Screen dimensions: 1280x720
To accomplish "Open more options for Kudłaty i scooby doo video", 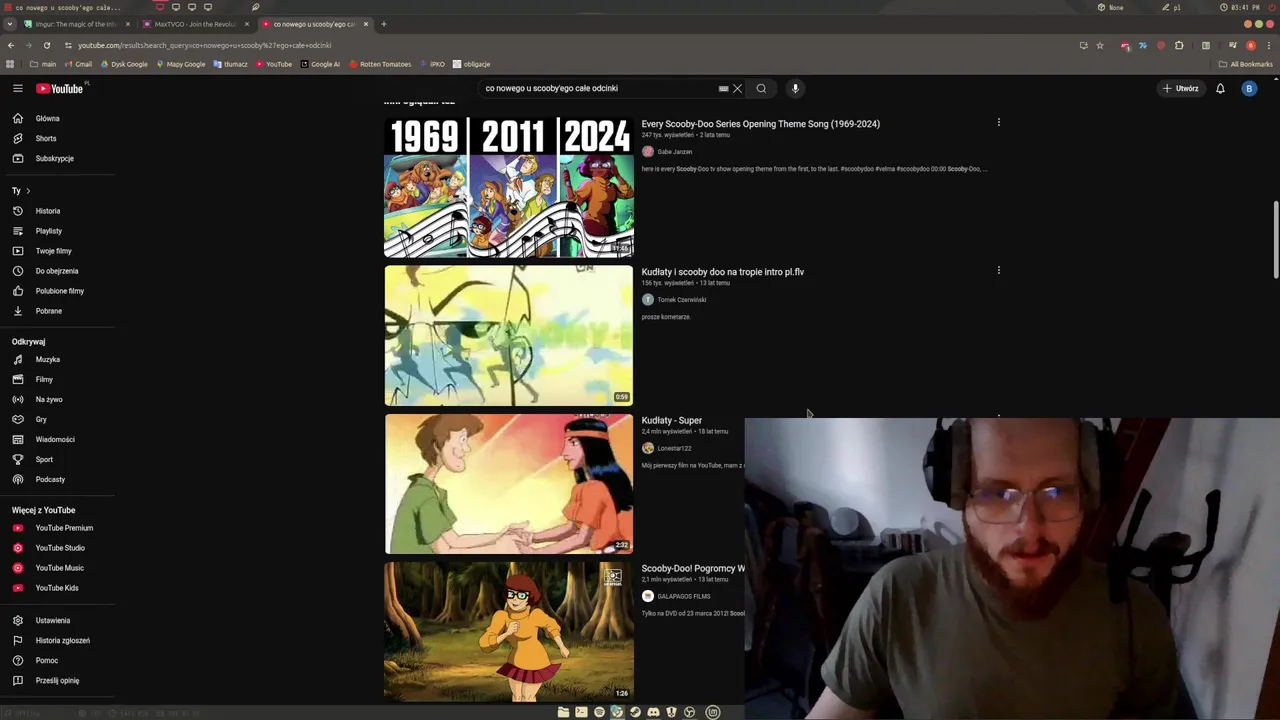I will [x=998, y=270].
